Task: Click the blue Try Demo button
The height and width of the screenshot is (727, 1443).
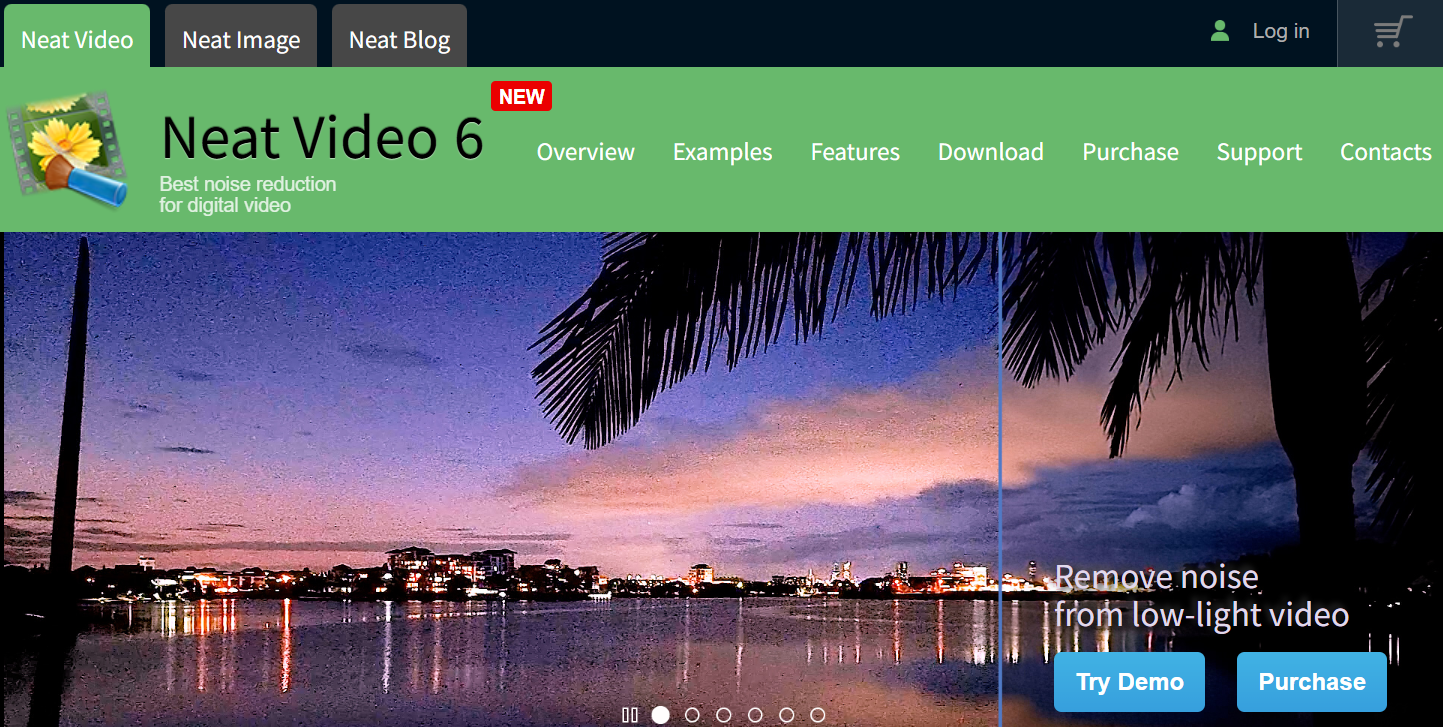Action: (x=1129, y=682)
